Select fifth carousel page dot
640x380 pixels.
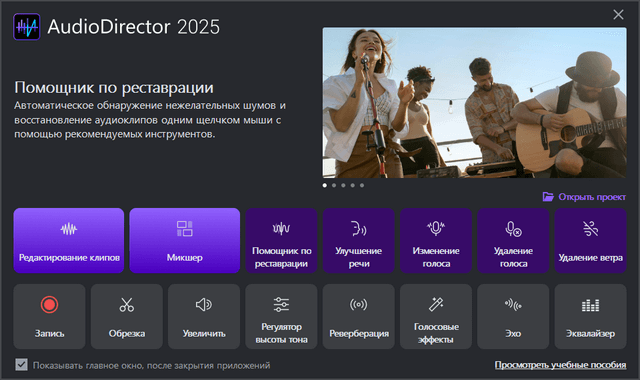[x=362, y=185]
